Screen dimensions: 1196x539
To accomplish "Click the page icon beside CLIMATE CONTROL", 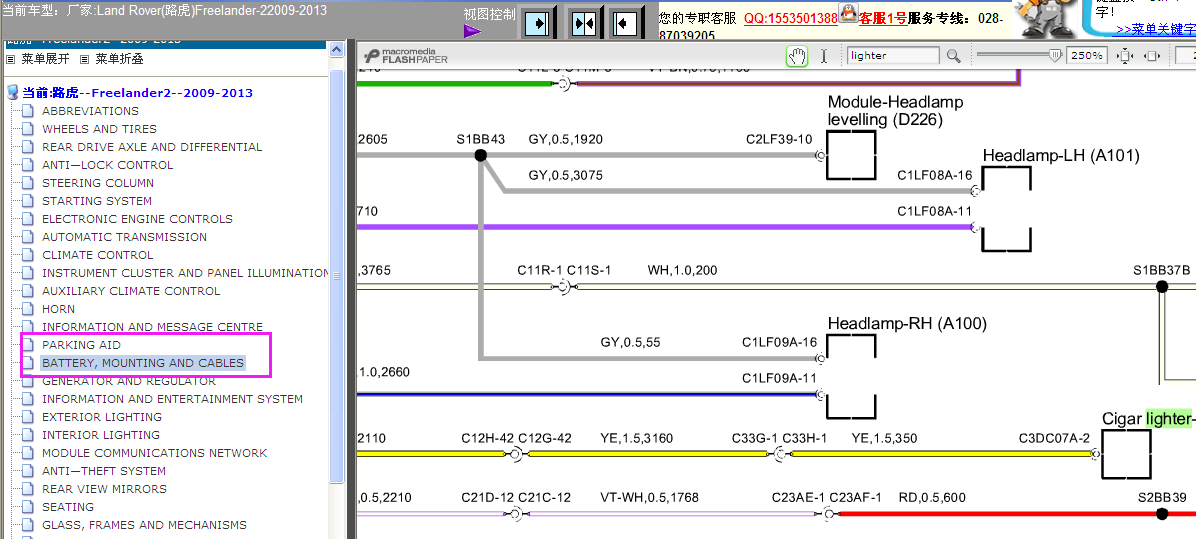I will 27,255.
